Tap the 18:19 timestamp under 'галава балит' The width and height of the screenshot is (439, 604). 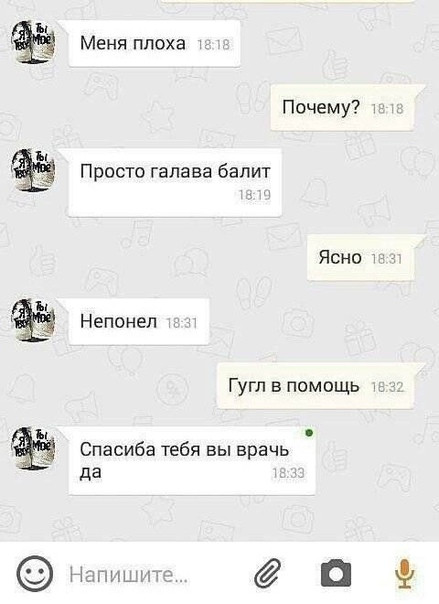coord(255,195)
